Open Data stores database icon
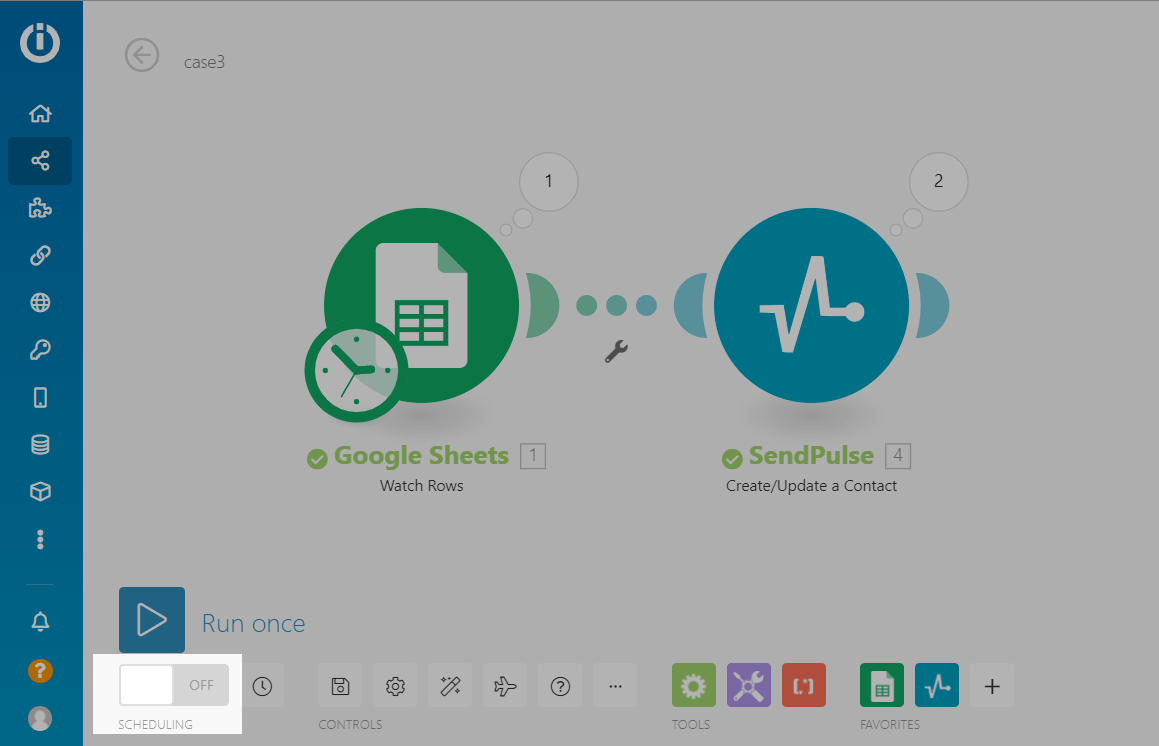The image size is (1159, 746). (40, 444)
